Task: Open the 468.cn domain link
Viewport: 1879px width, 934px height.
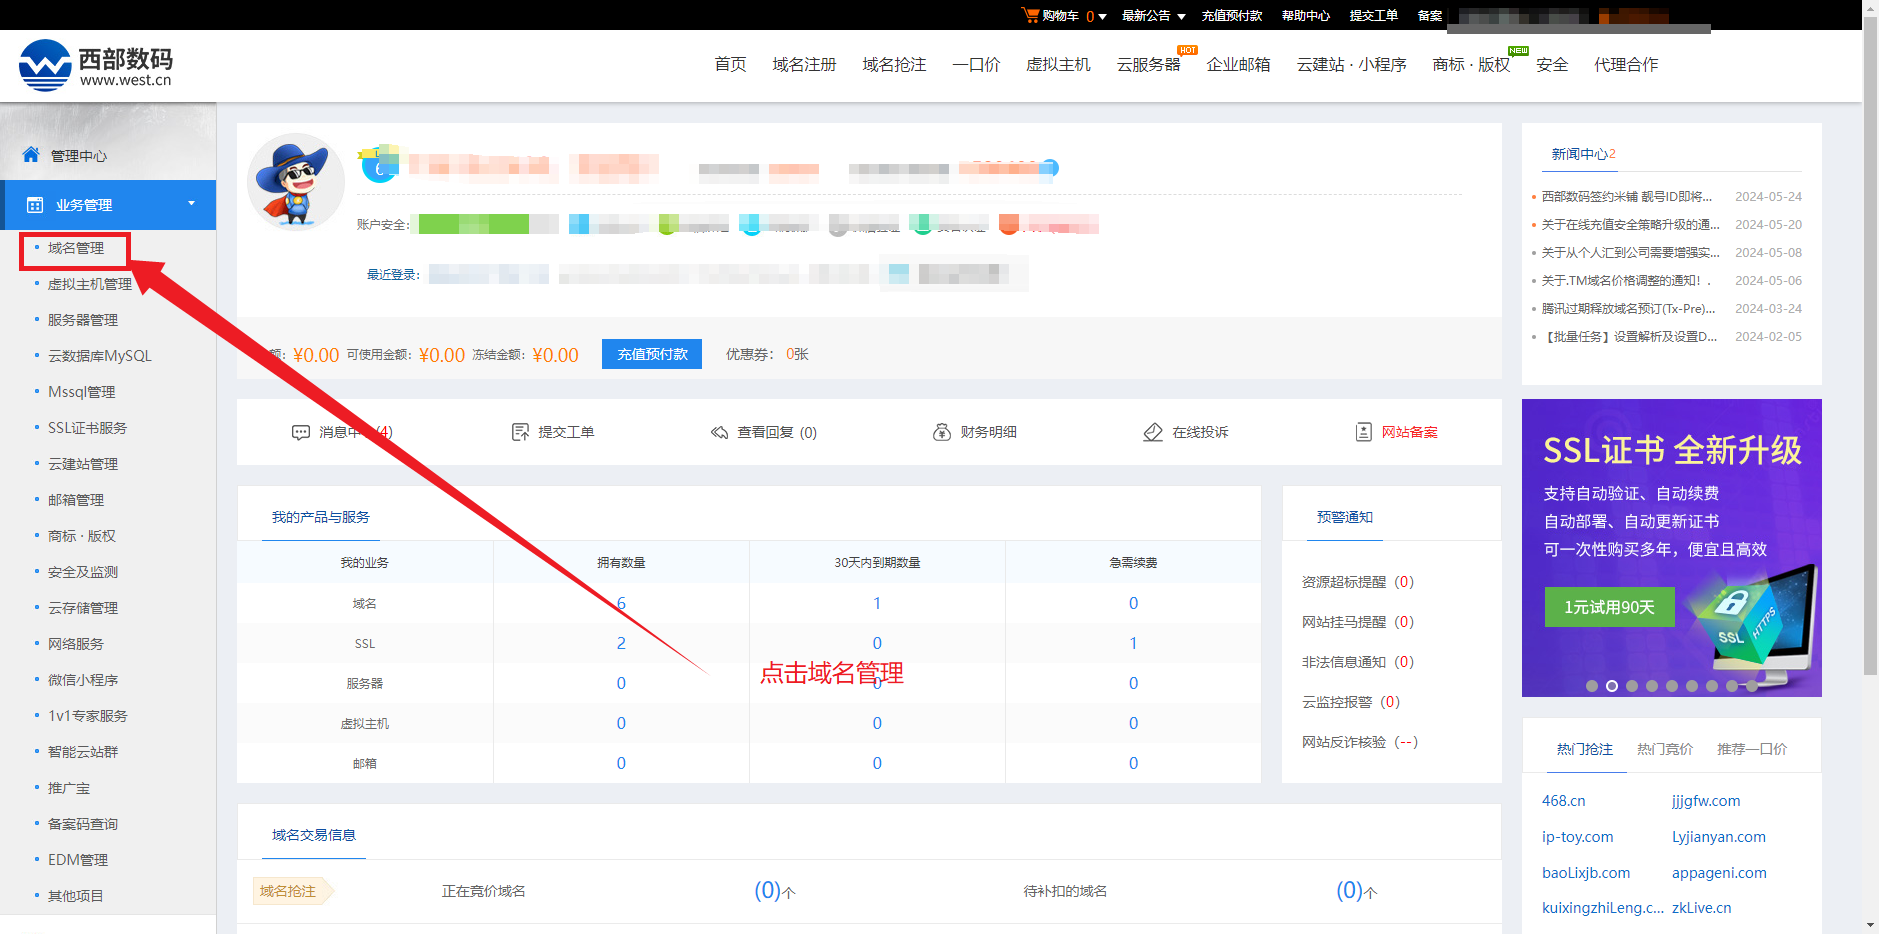Action: click(x=1563, y=801)
